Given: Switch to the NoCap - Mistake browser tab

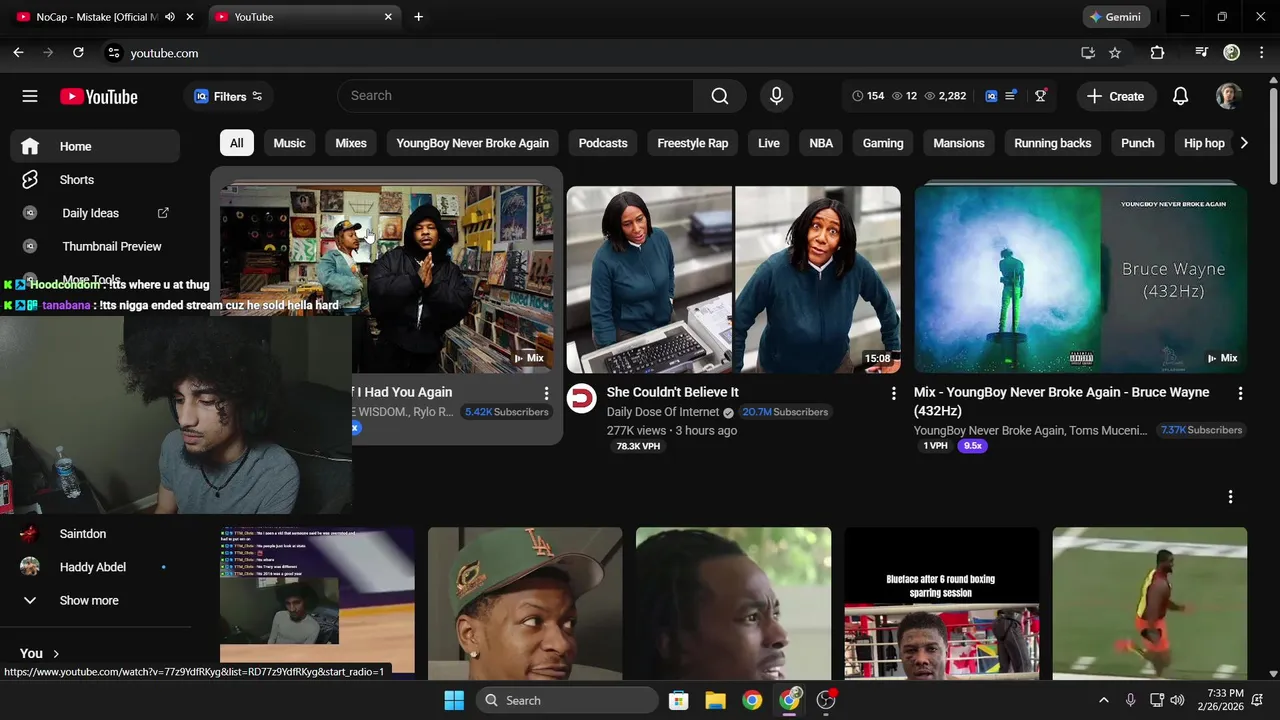Looking at the screenshot, I should click(x=96, y=17).
